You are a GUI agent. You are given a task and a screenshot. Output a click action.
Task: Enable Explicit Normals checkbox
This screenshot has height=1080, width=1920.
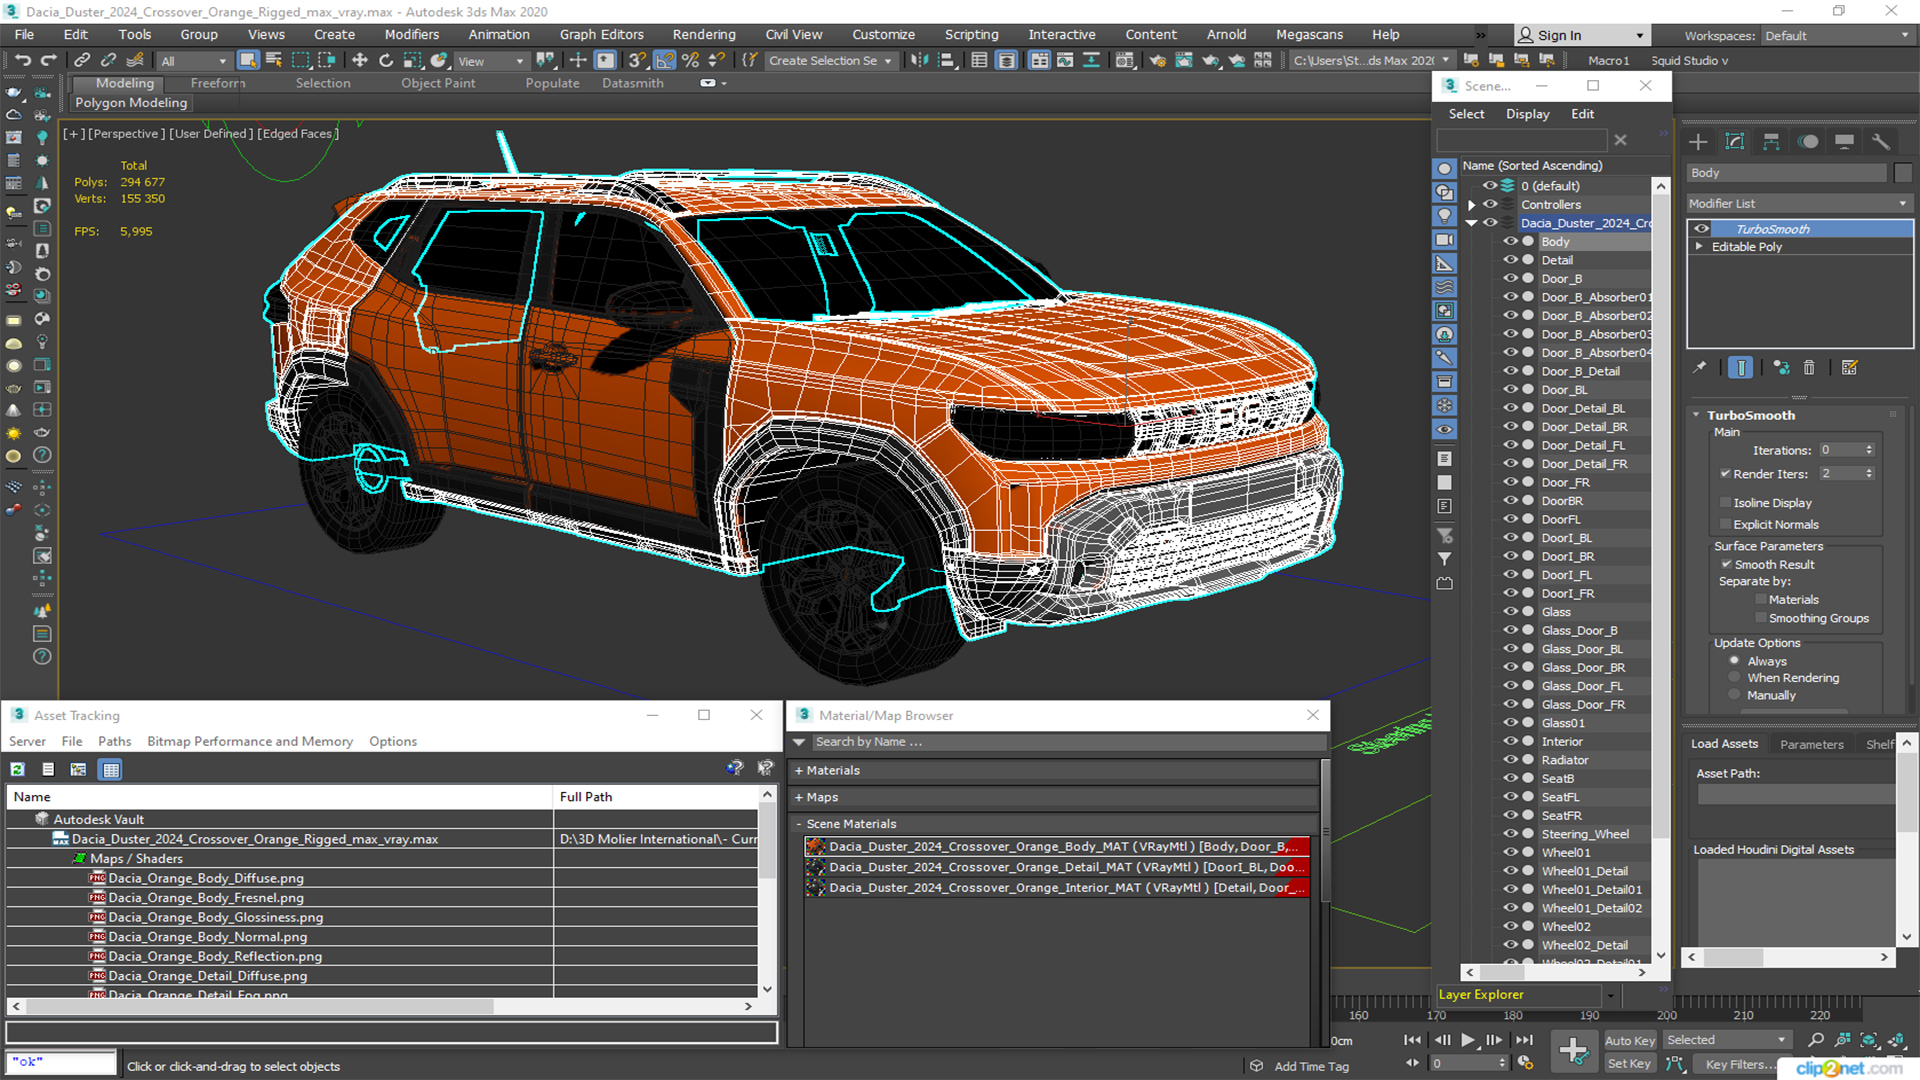1725,524
